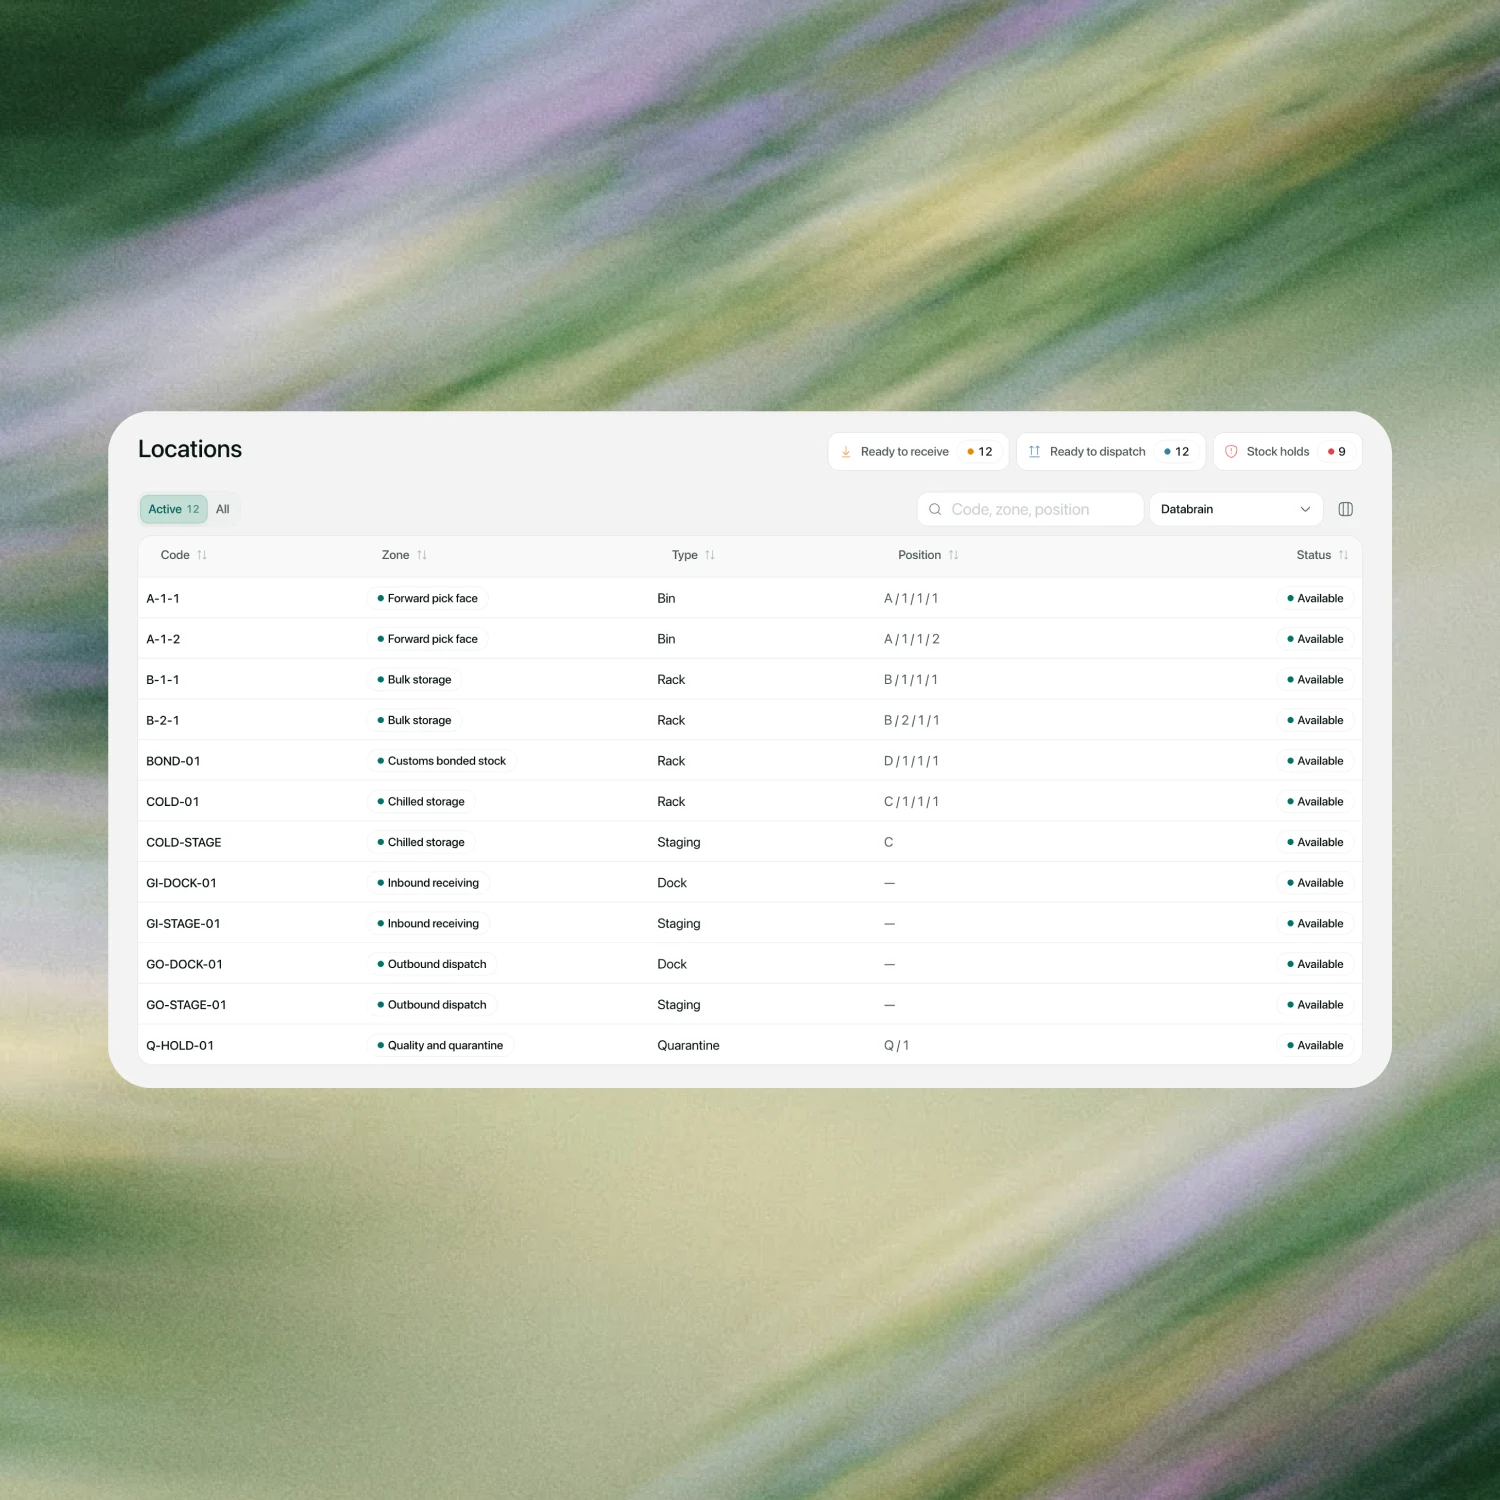Screen dimensions: 1500x1500
Task: Click the Locations page title
Action: pos(190,449)
